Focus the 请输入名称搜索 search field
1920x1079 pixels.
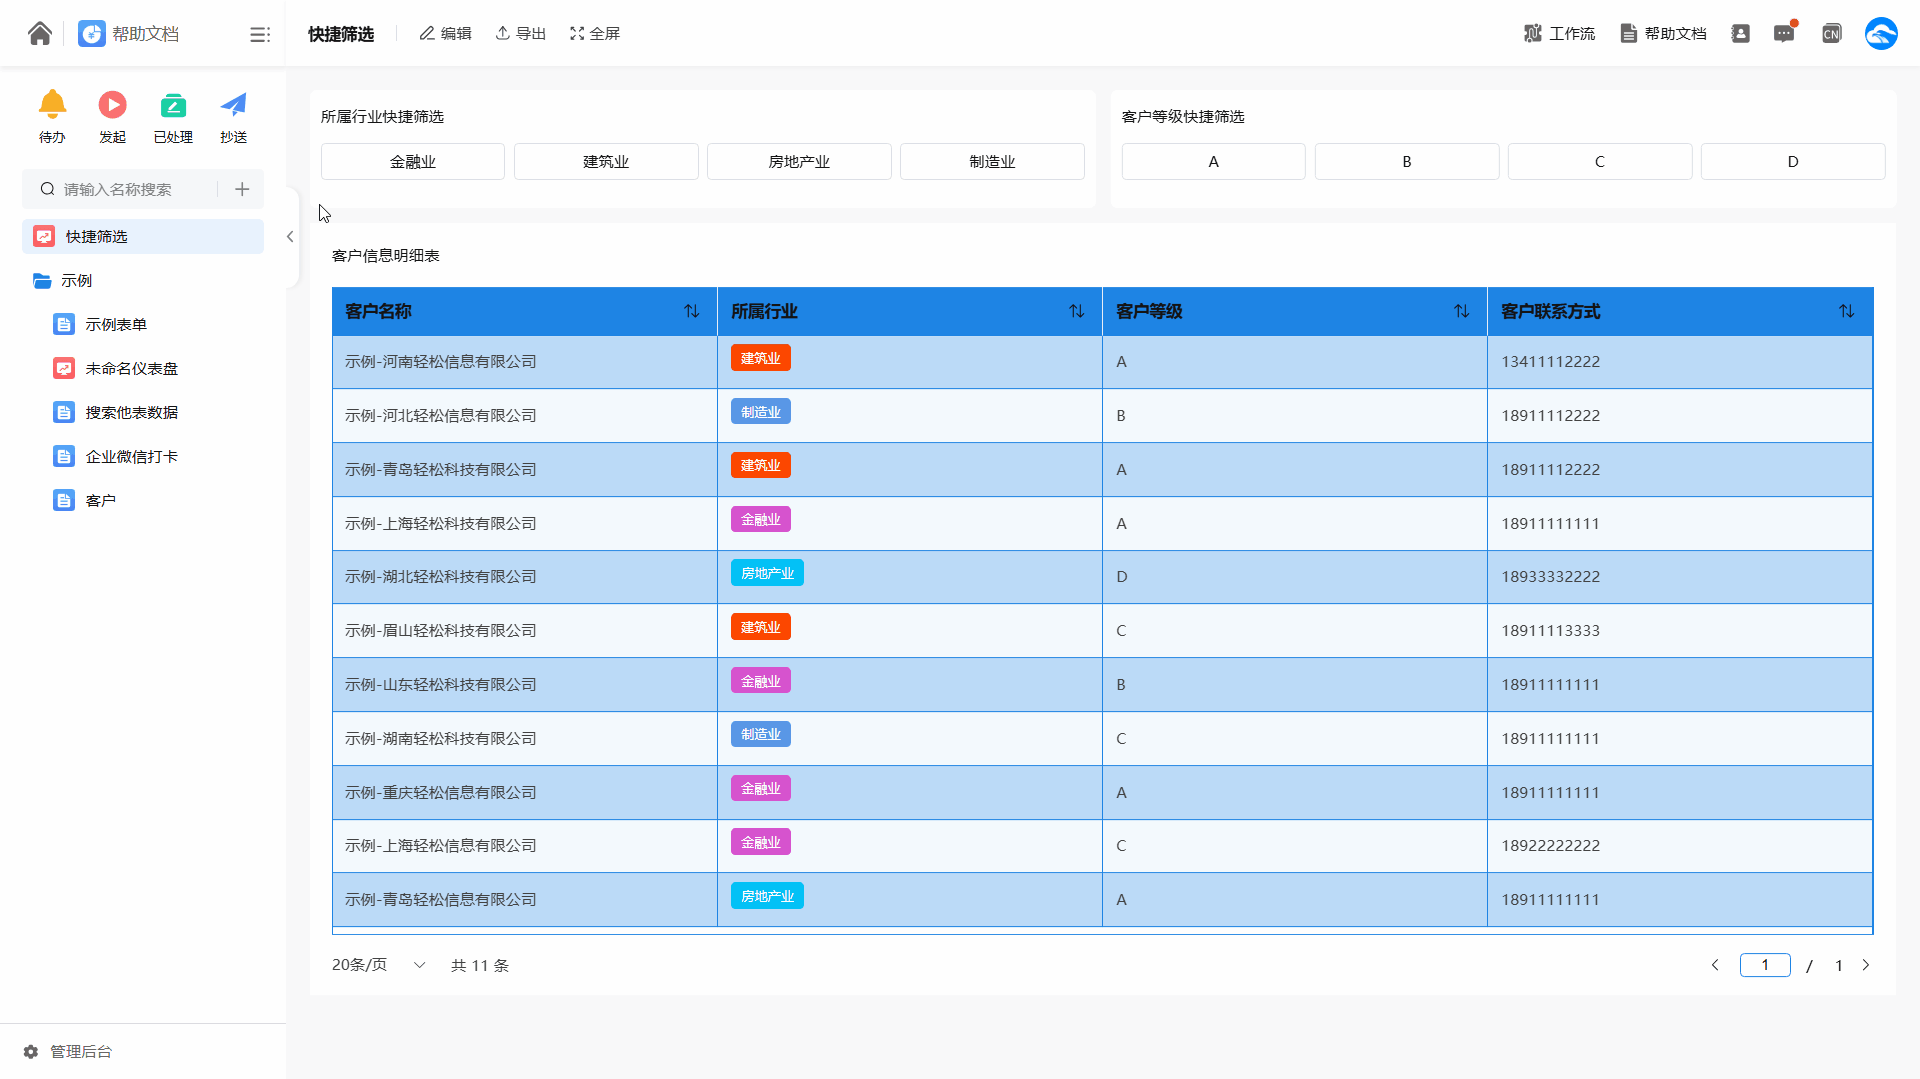(x=128, y=189)
